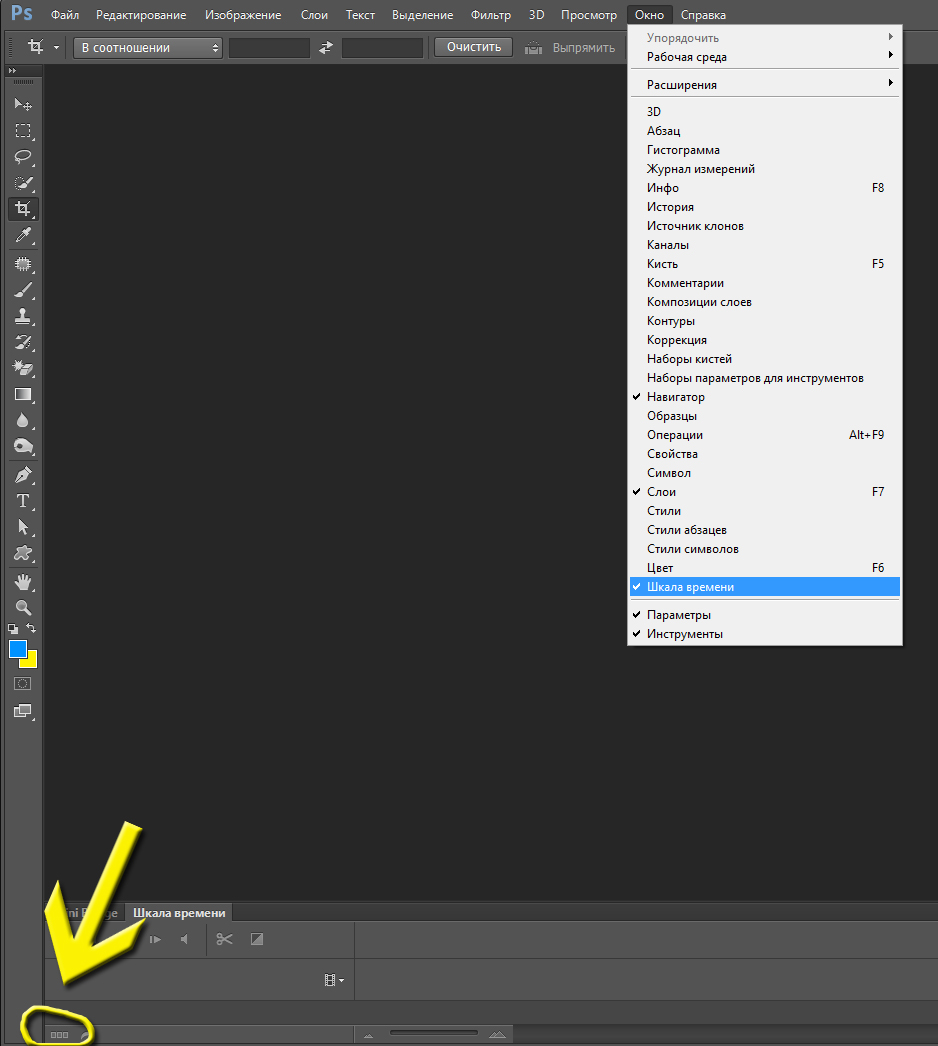Enable the Каналы panel

[765, 245]
